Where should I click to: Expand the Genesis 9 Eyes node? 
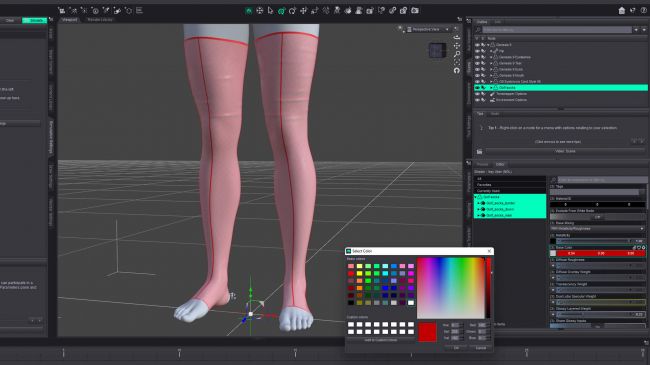tap(491, 70)
